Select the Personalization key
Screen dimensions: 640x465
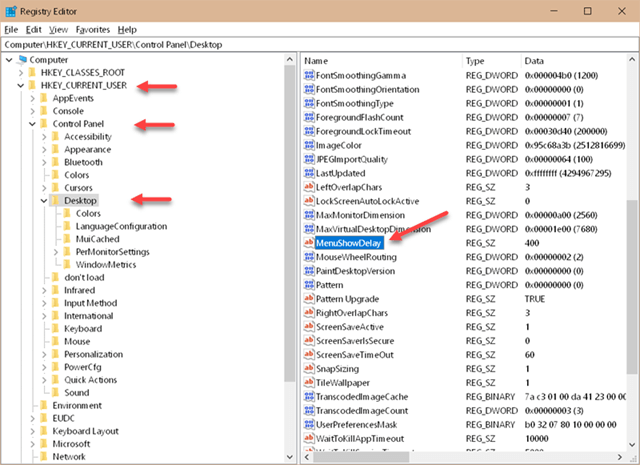[x=93, y=354]
